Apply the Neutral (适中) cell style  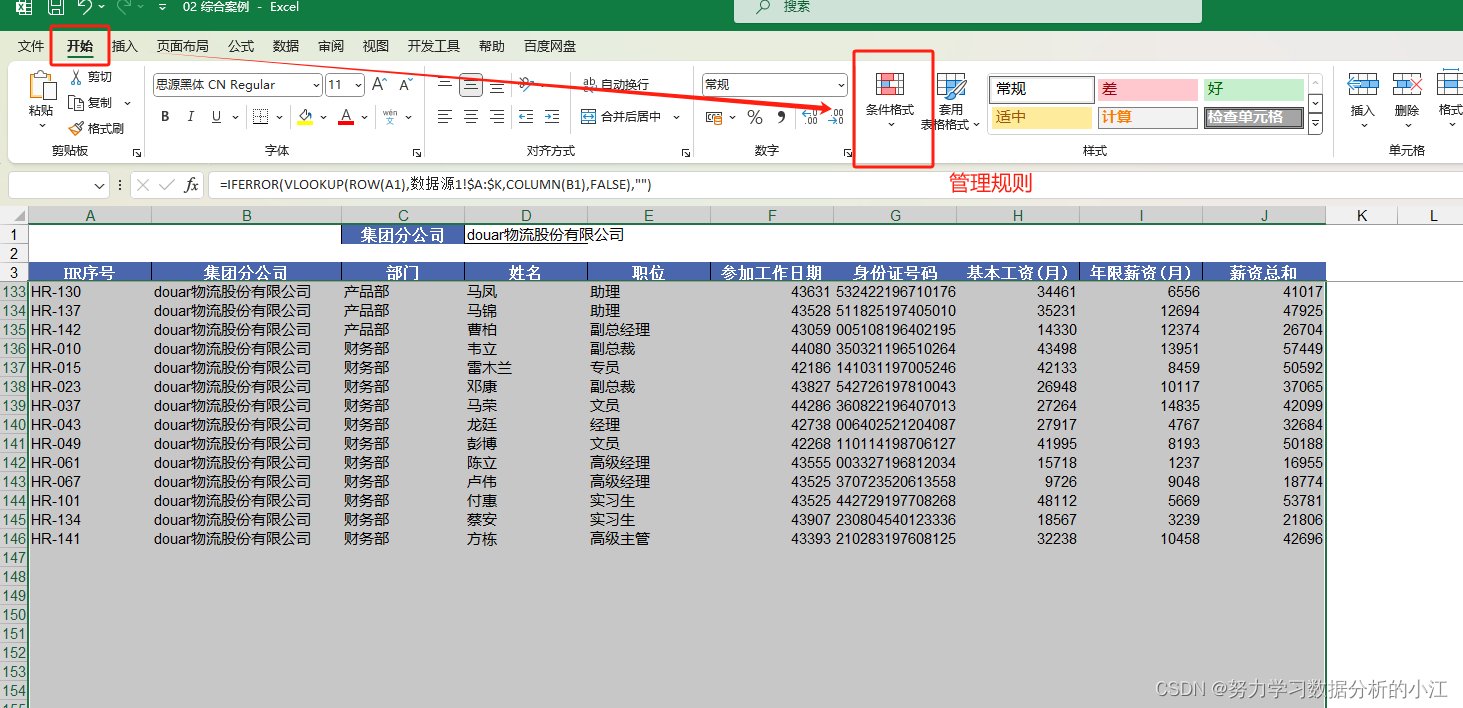pyautogui.click(x=1042, y=117)
